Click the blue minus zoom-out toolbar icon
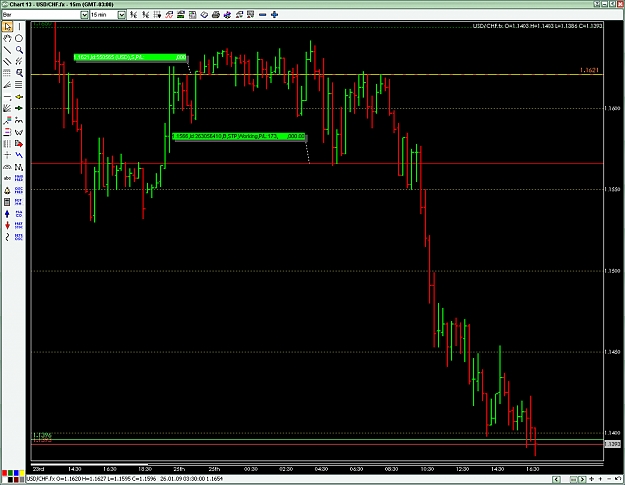The height and width of the screenshot is (485, 625). click(262, 15)
